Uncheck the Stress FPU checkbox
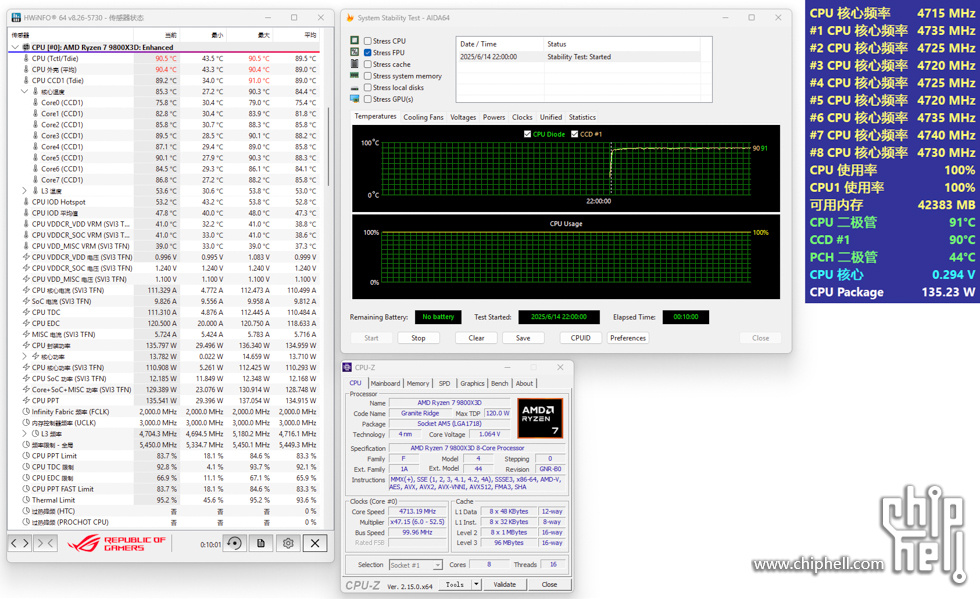This screenshot has width=980, height=599. click(369, 53)
